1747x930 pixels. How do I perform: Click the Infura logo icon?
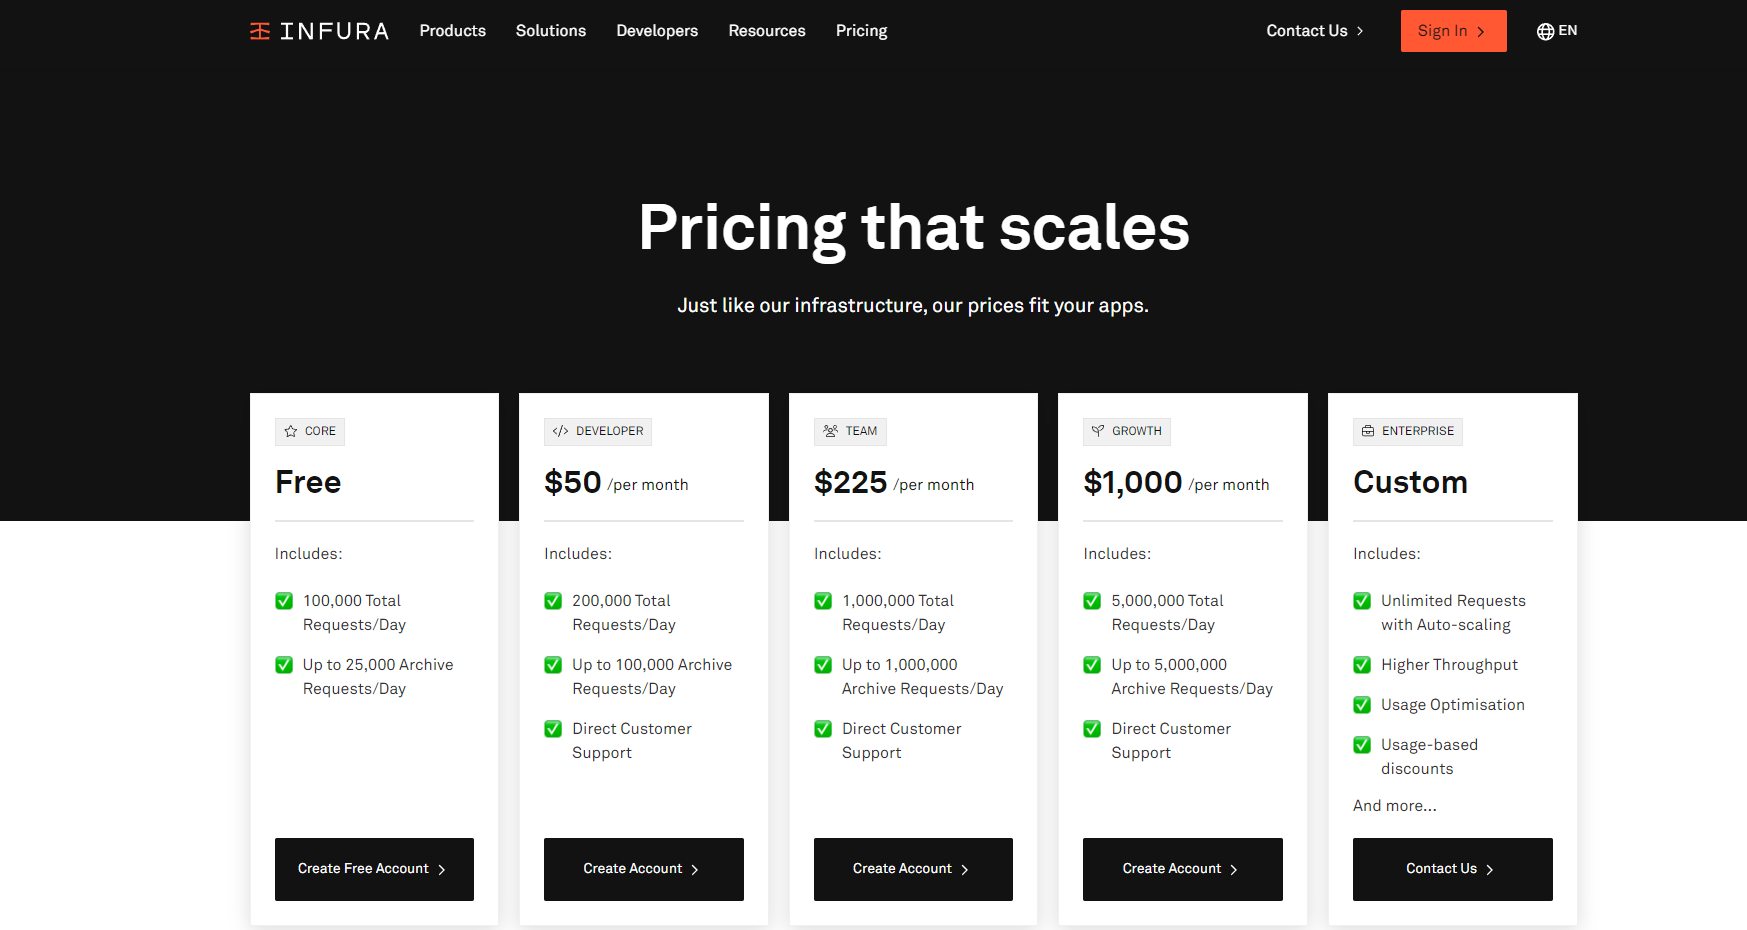pyautogui.click(x=260, y=31)
